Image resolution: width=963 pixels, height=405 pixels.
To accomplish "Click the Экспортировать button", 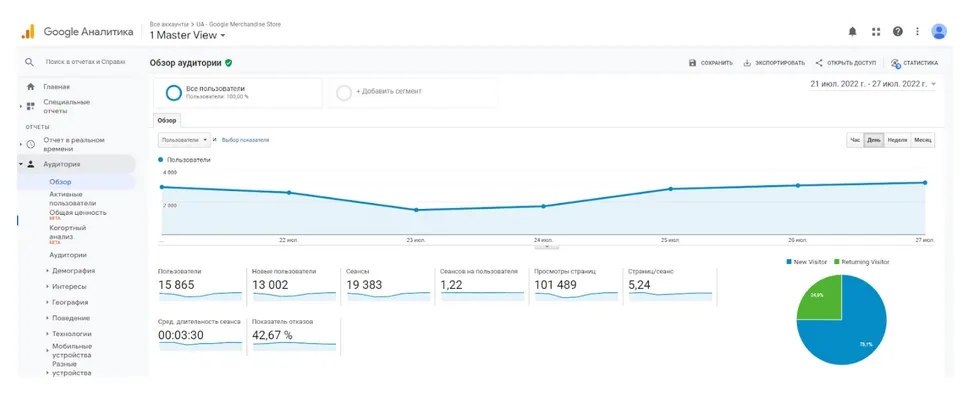I will coord(774,63).
